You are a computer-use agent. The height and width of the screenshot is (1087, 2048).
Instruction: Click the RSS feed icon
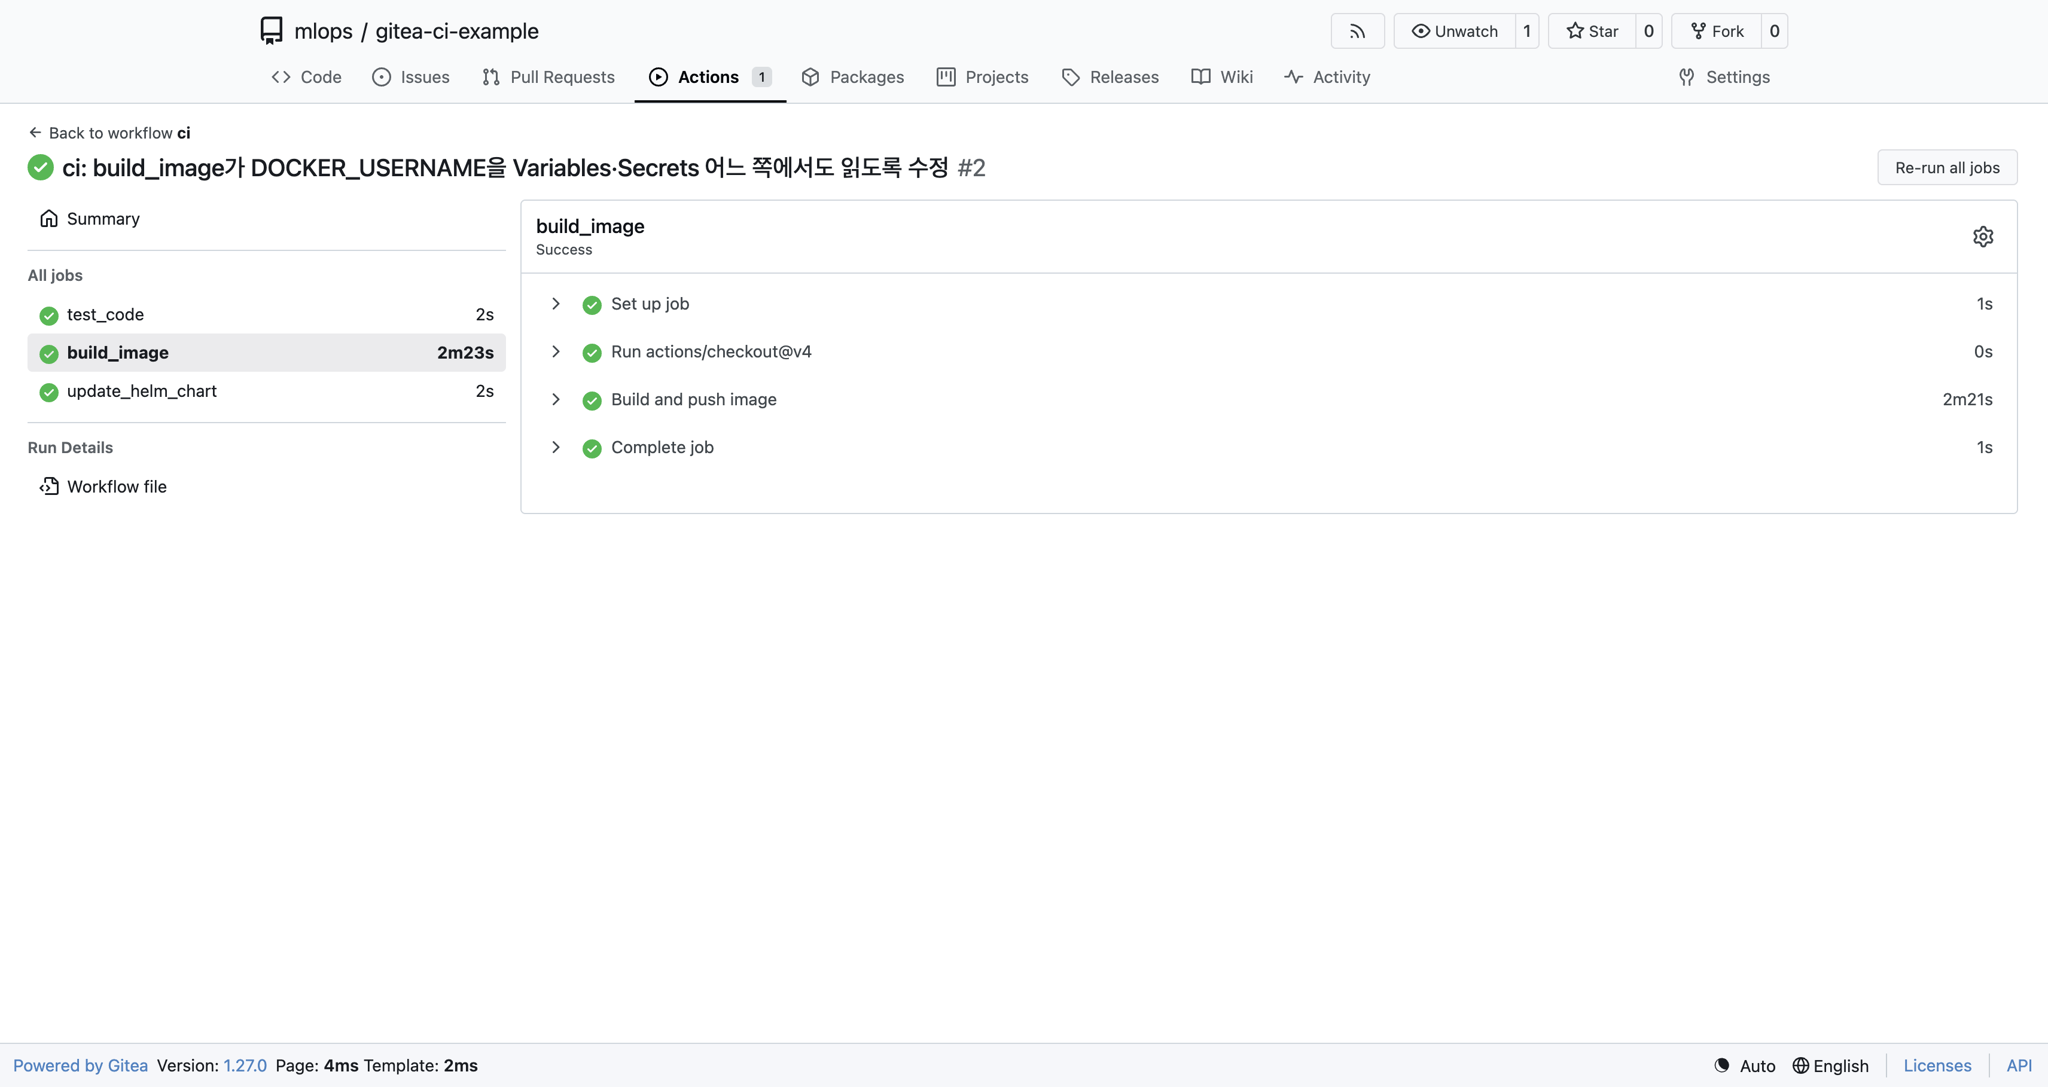pos(1357,31)
